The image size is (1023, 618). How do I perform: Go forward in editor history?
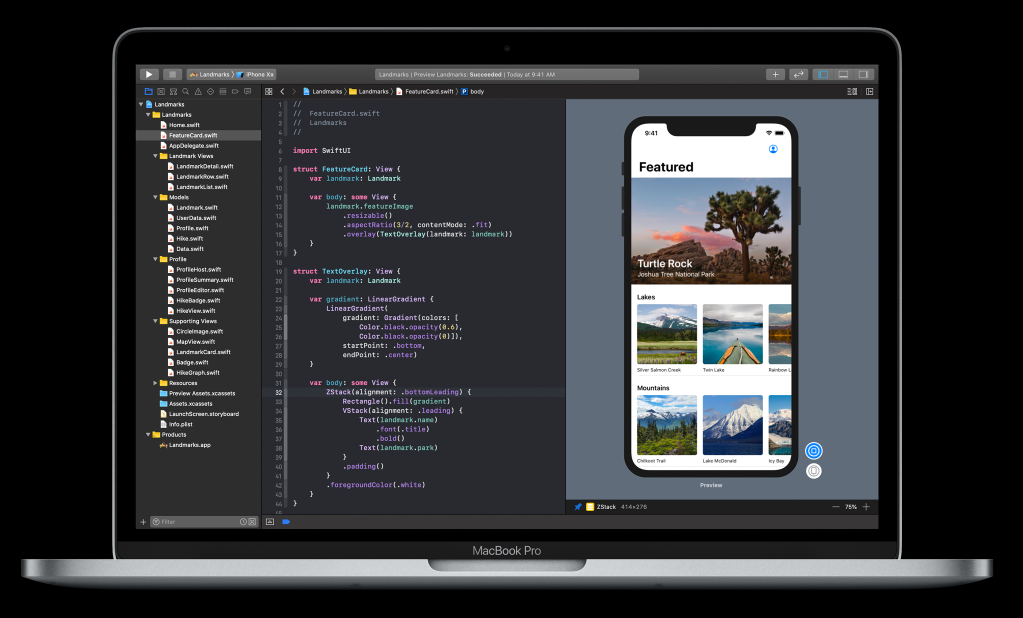(x=294, y=91)
